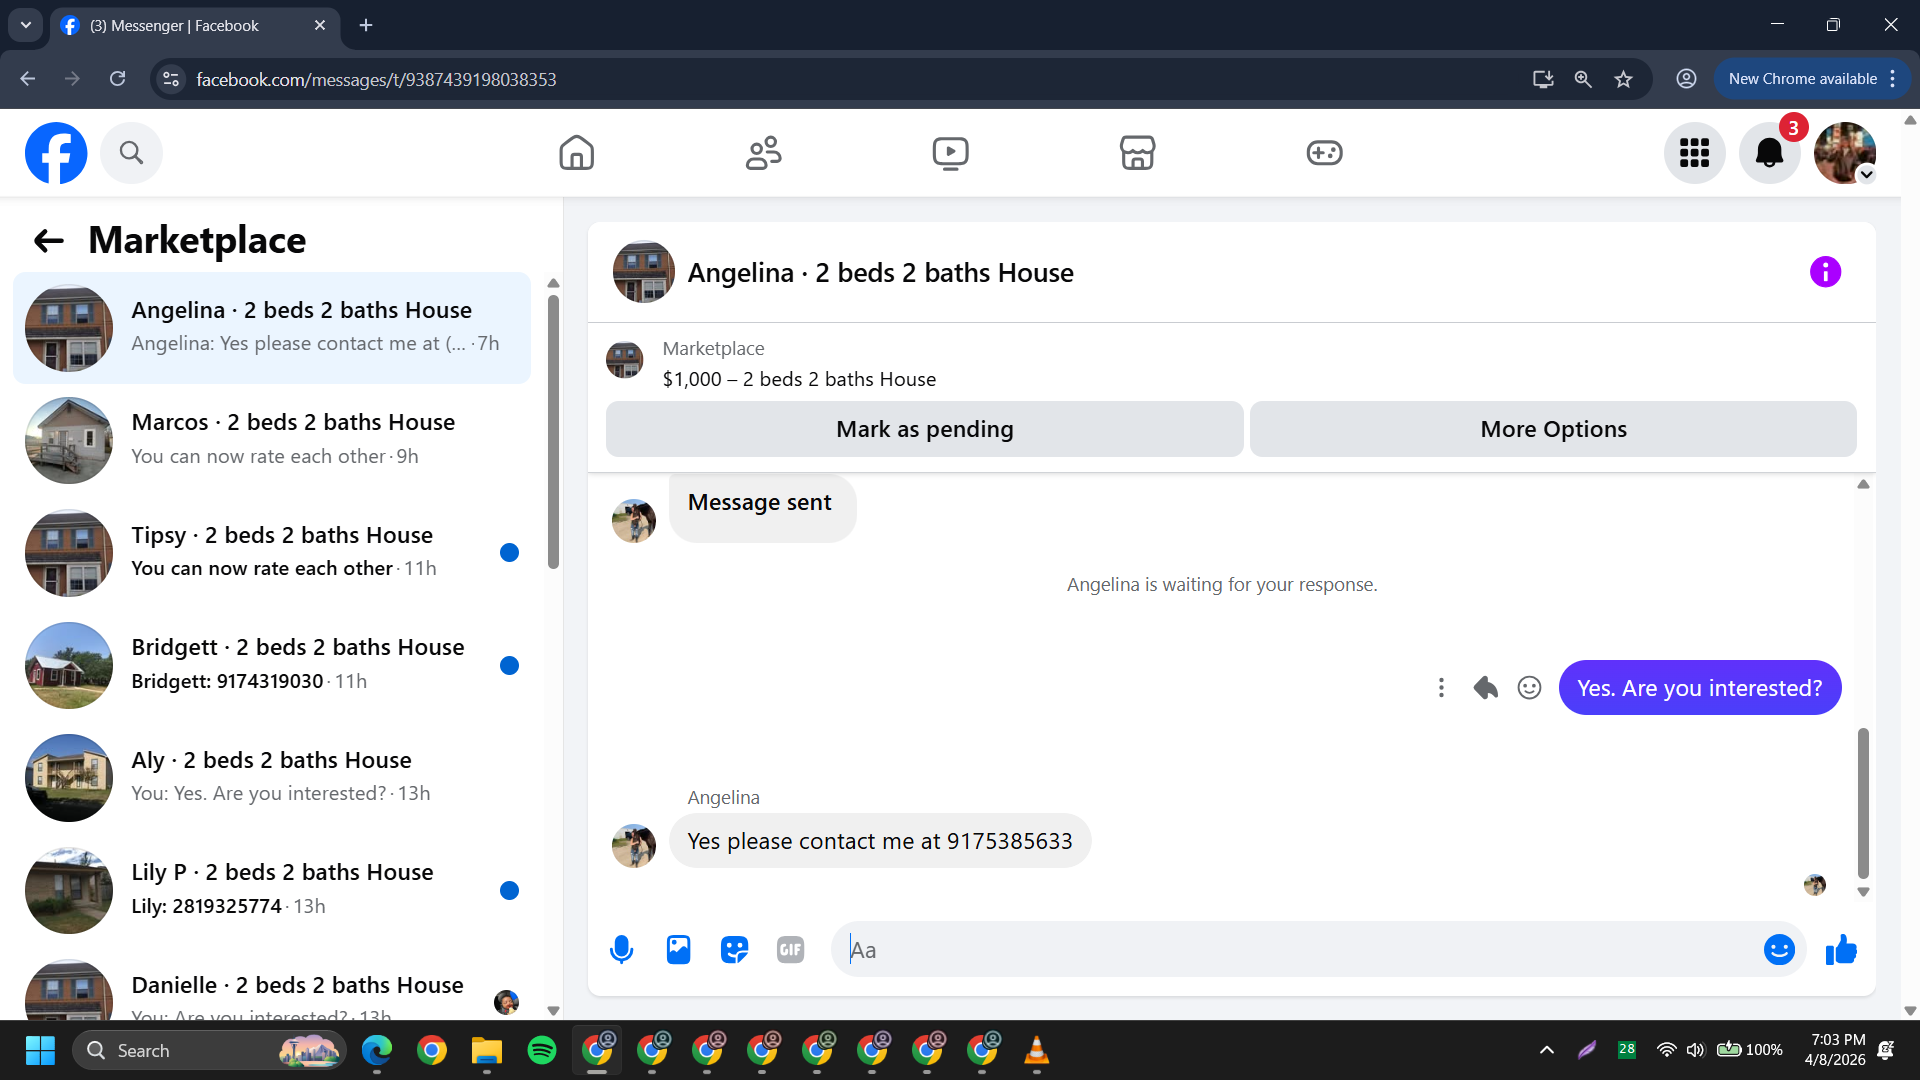The height and width of the screenshot is (1080, 1920).
Task: Open emoji picker in message box
Action: (x=1779, y=950)
